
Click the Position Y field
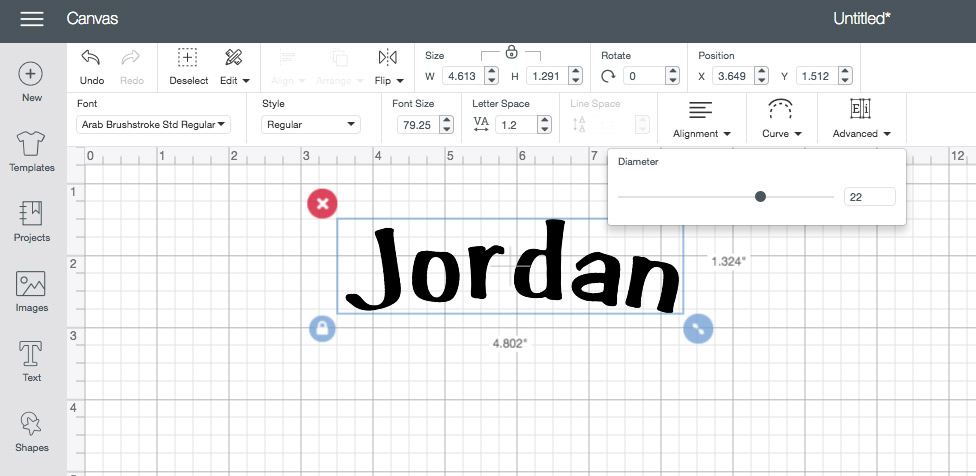click(817, 77)
